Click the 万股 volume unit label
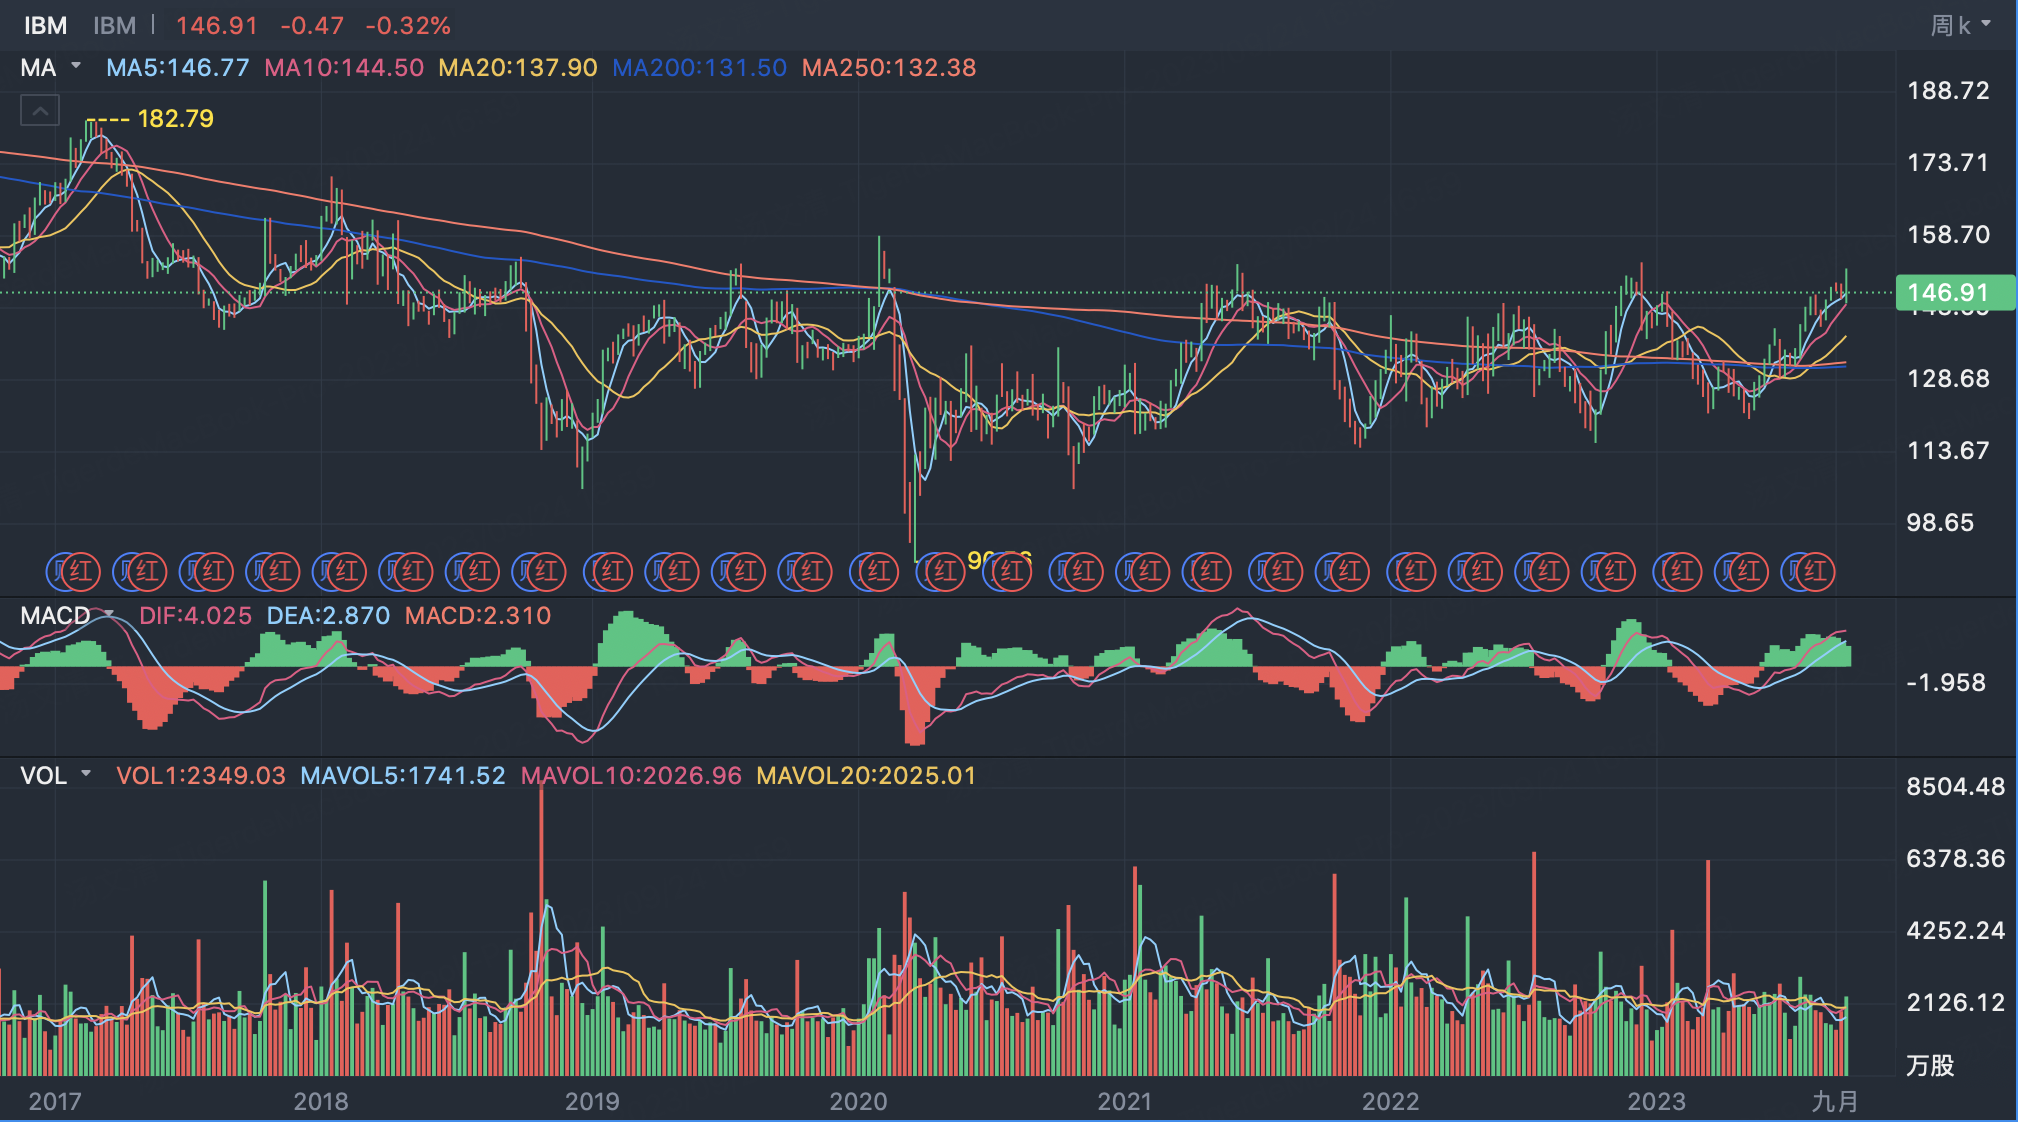 [1930, 1066]
